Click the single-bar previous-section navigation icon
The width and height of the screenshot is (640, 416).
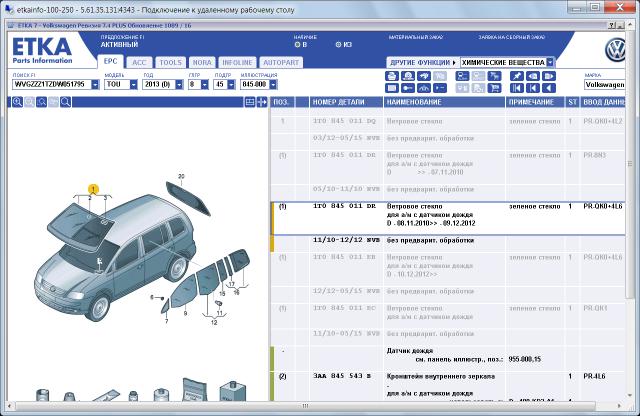point(533,88)
